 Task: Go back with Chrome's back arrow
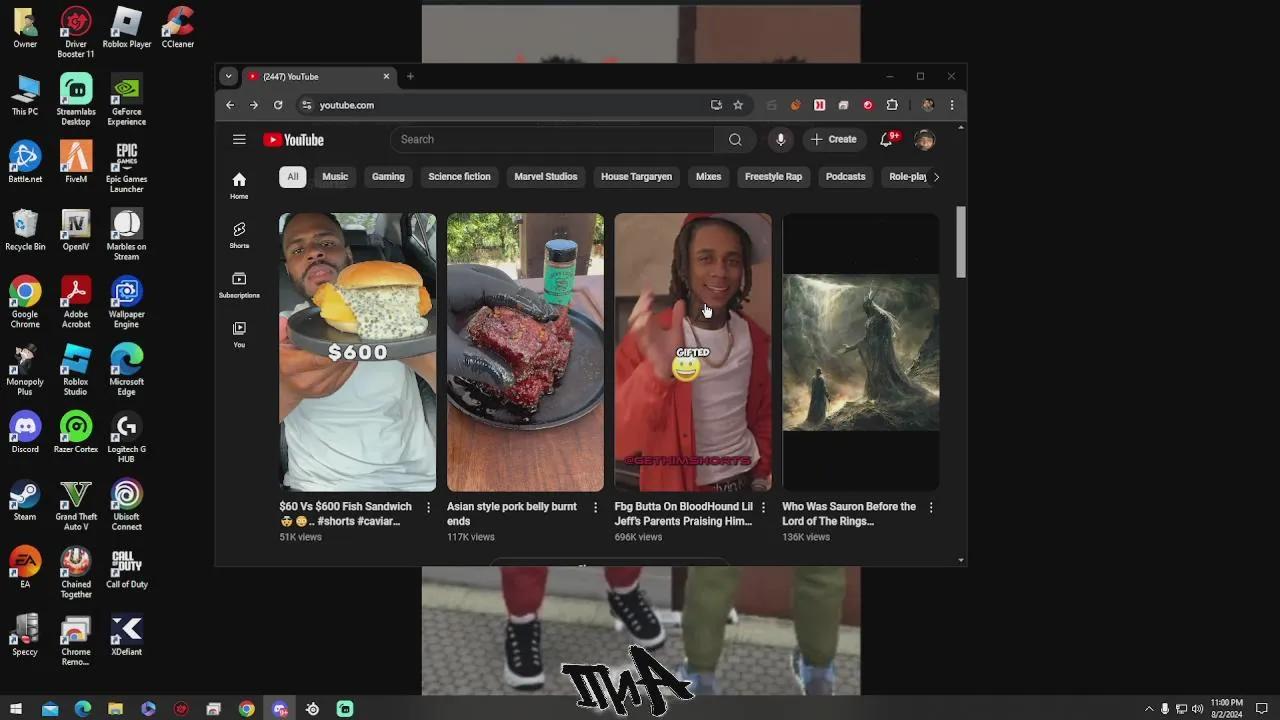[230, 105]
